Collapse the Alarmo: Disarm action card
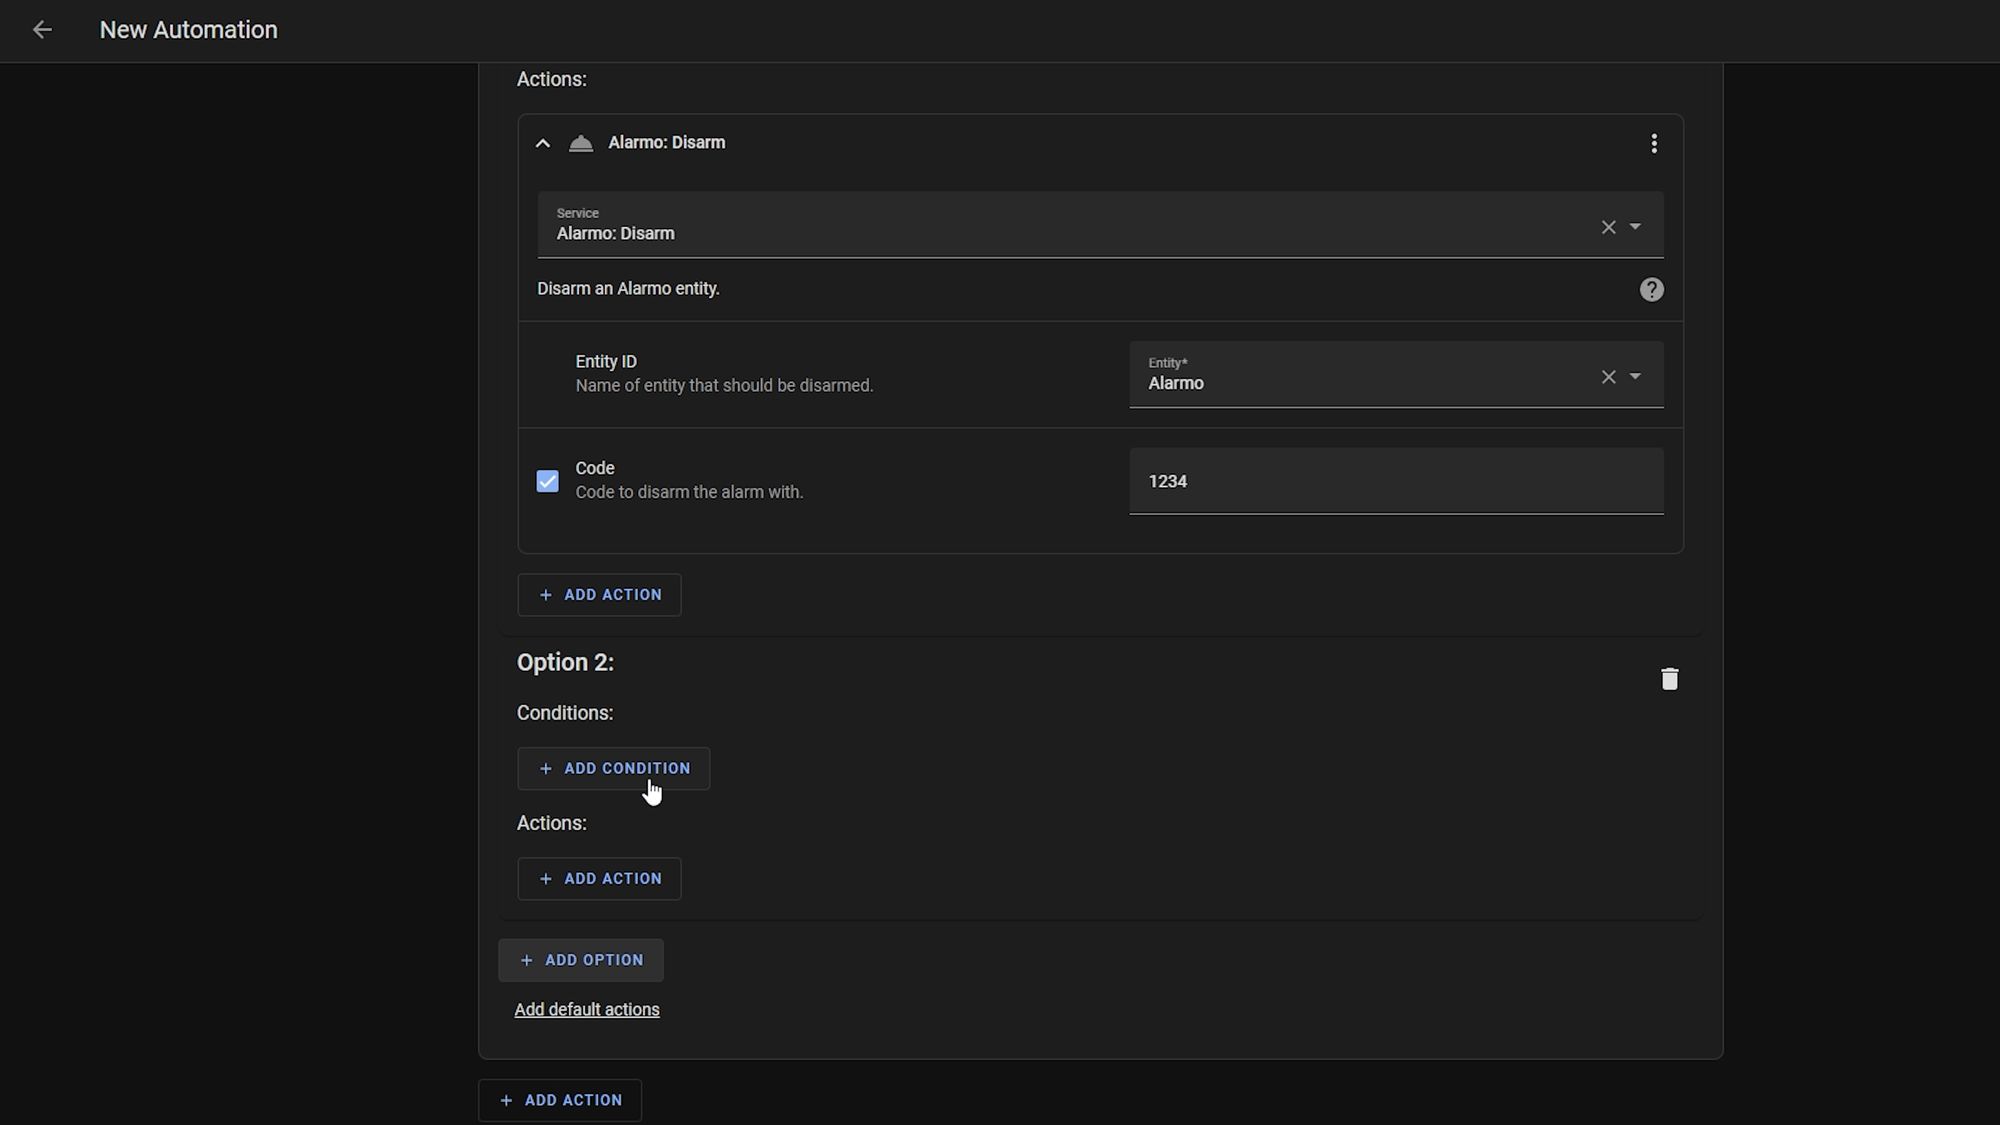Screen dimensions: 2000x1125 coord(543,143)
